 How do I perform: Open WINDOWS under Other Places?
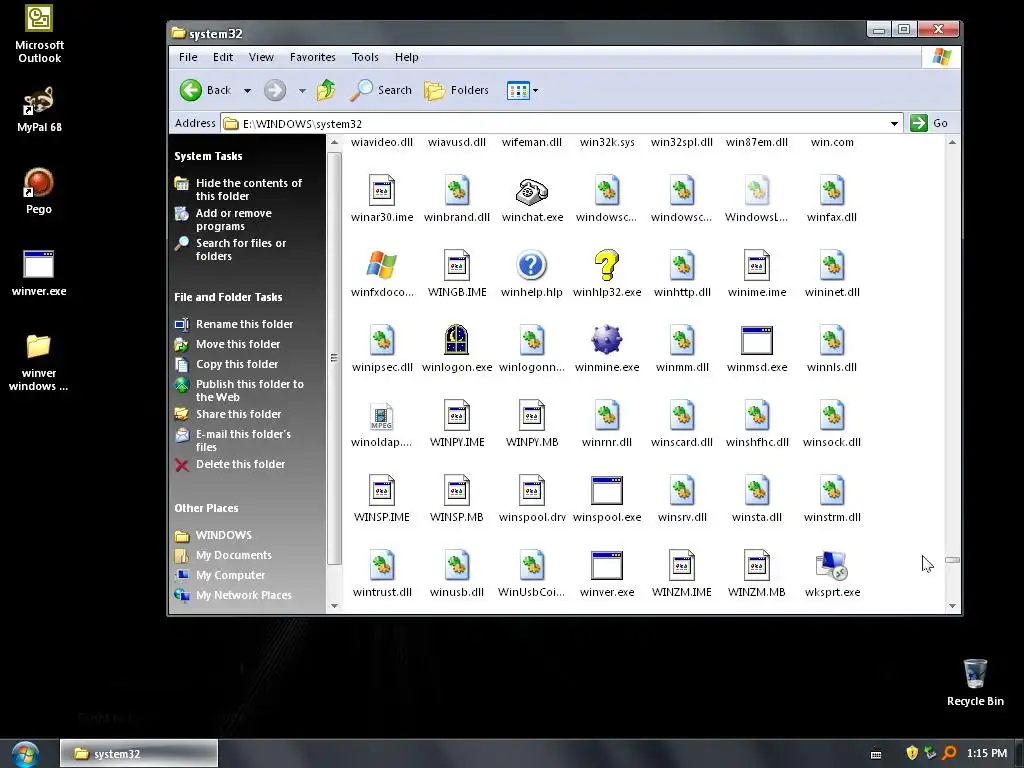(223, 535)
